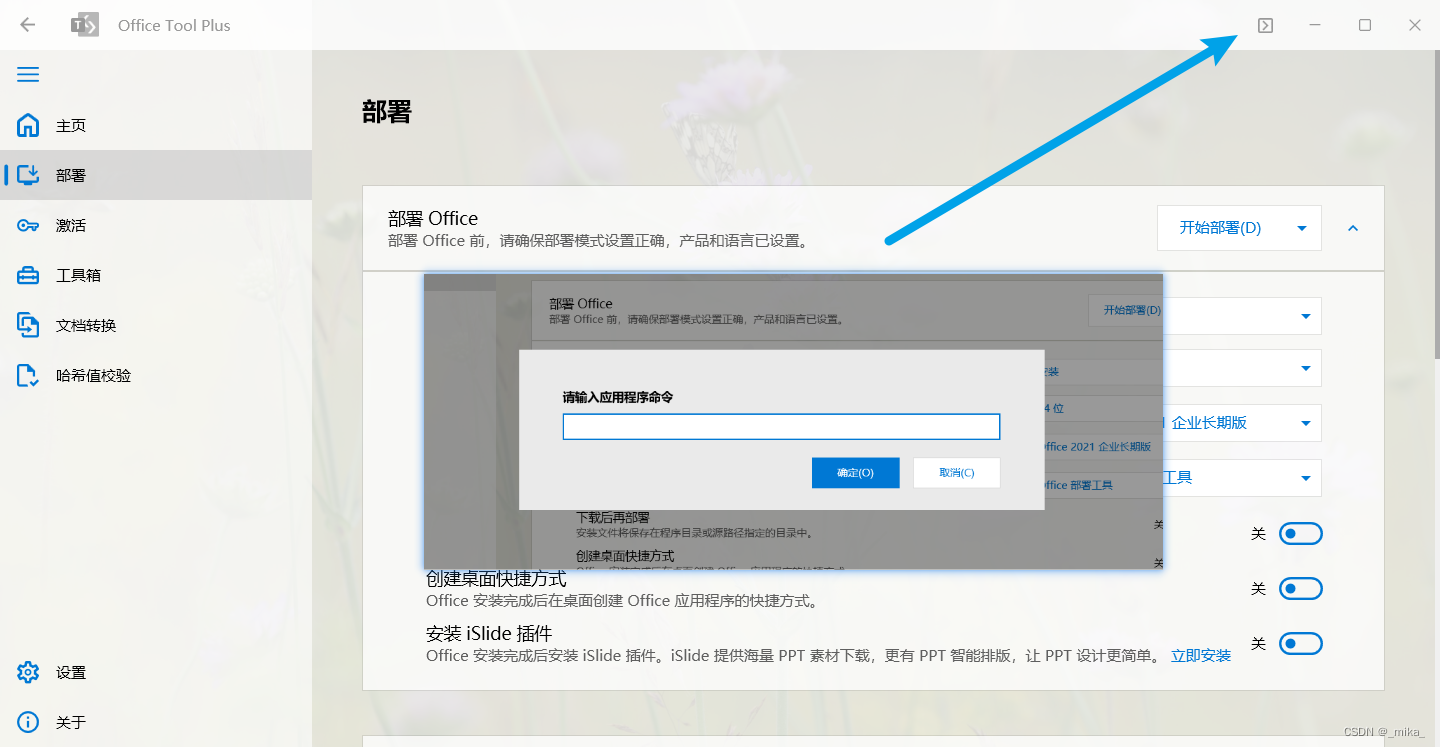1440x747 pixels.
Task: Open the 企业长期版 dropdown
Action: pos(1242,423)
